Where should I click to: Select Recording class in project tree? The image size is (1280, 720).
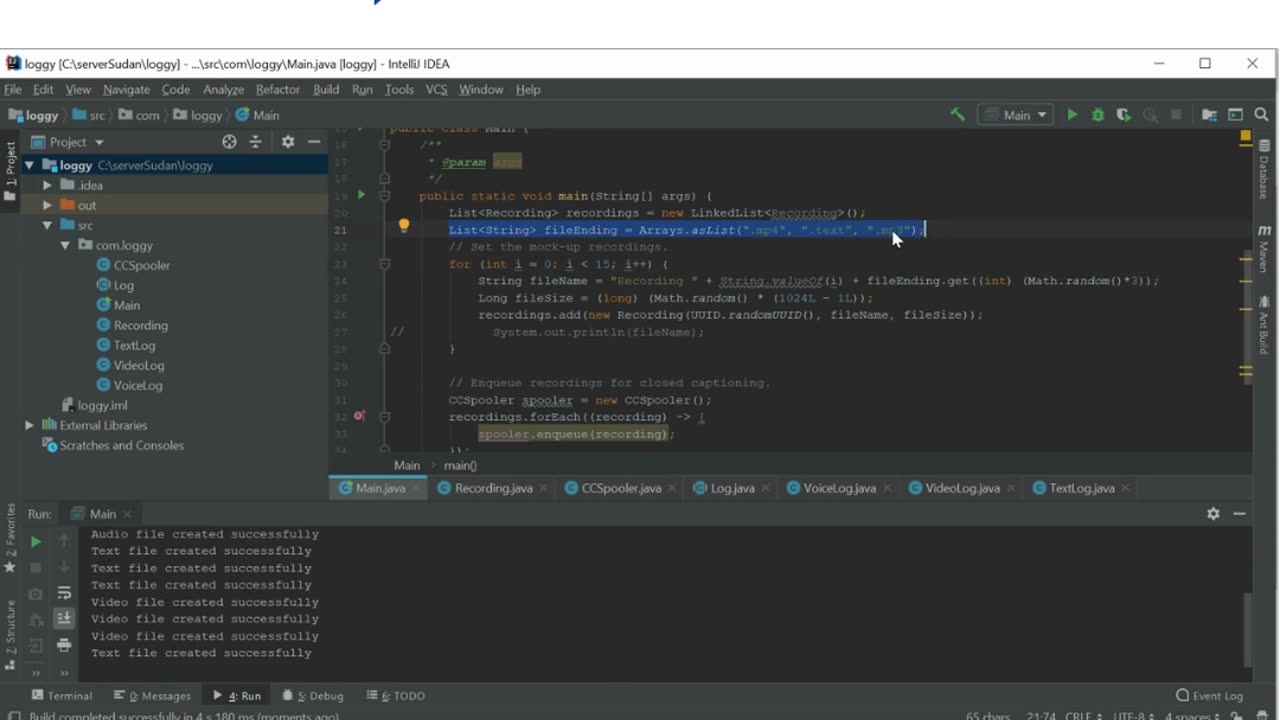tap(133, 325)
